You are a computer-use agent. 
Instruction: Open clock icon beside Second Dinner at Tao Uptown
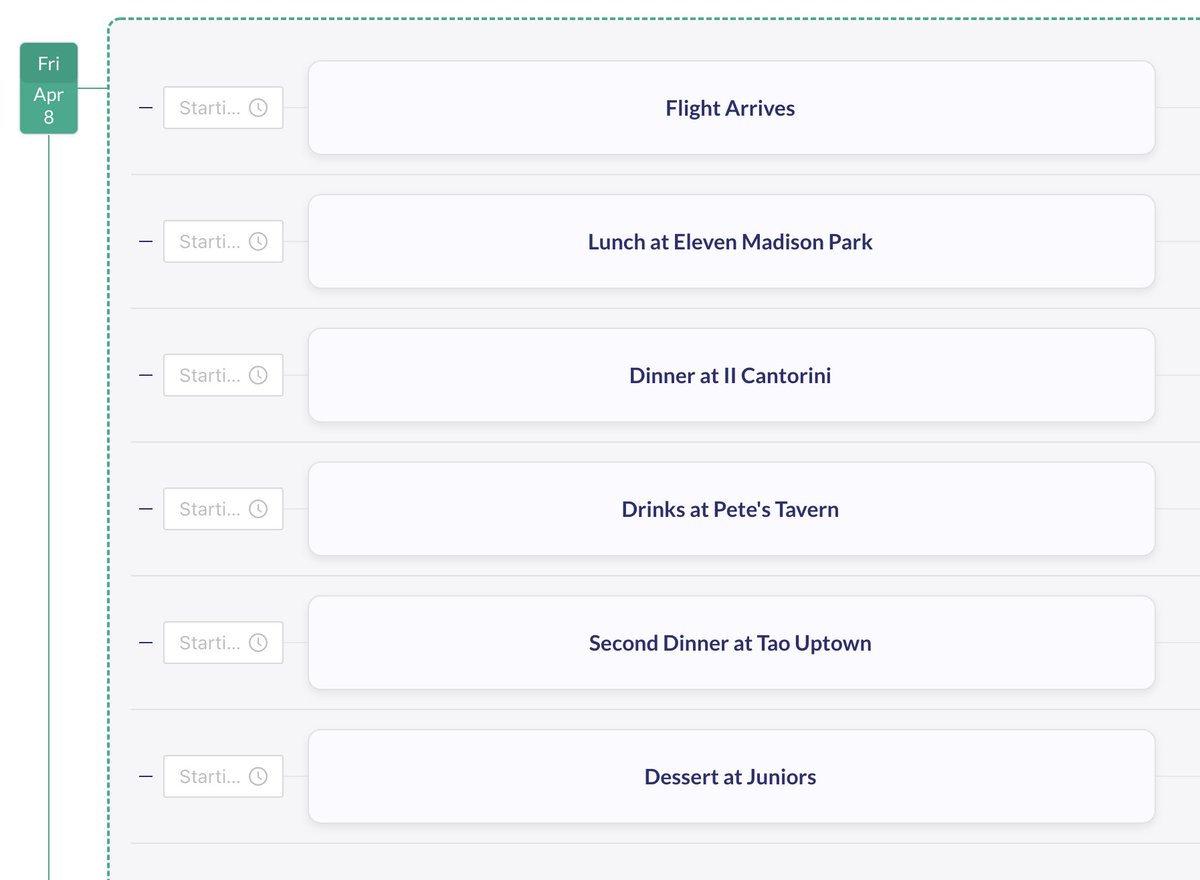(258, 643)
